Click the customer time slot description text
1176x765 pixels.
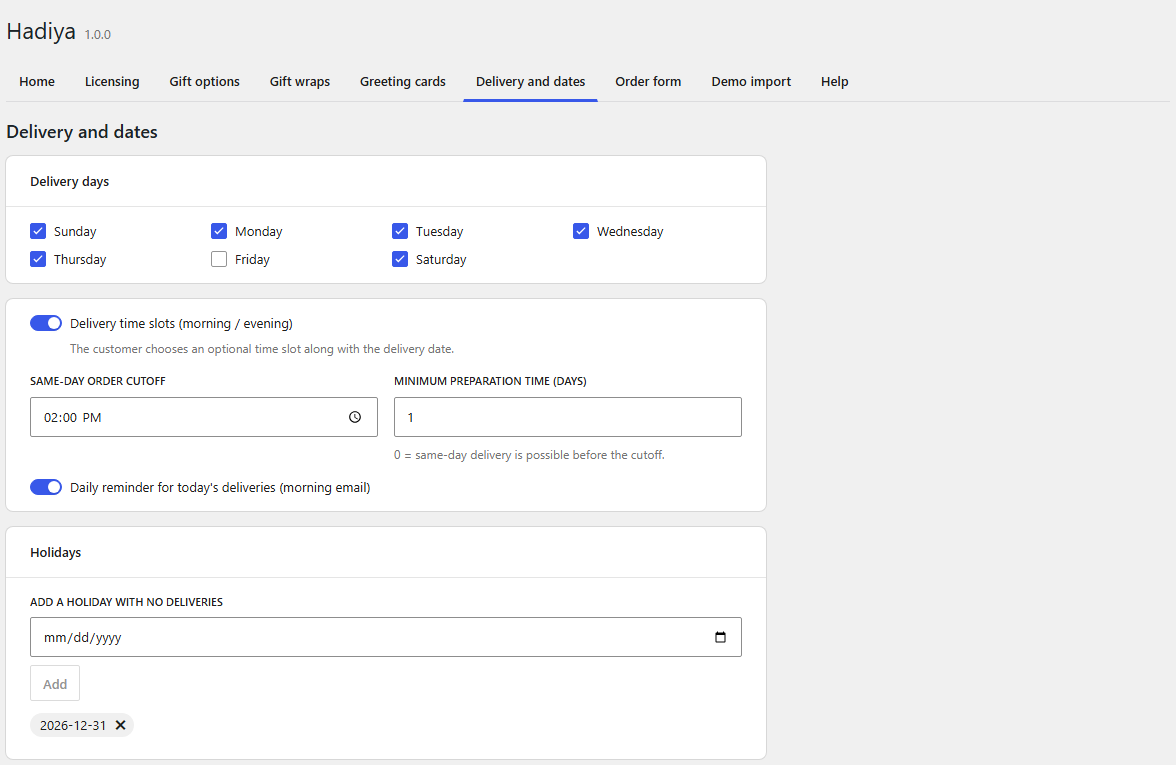pyautogui.click(x=262, y=349)
